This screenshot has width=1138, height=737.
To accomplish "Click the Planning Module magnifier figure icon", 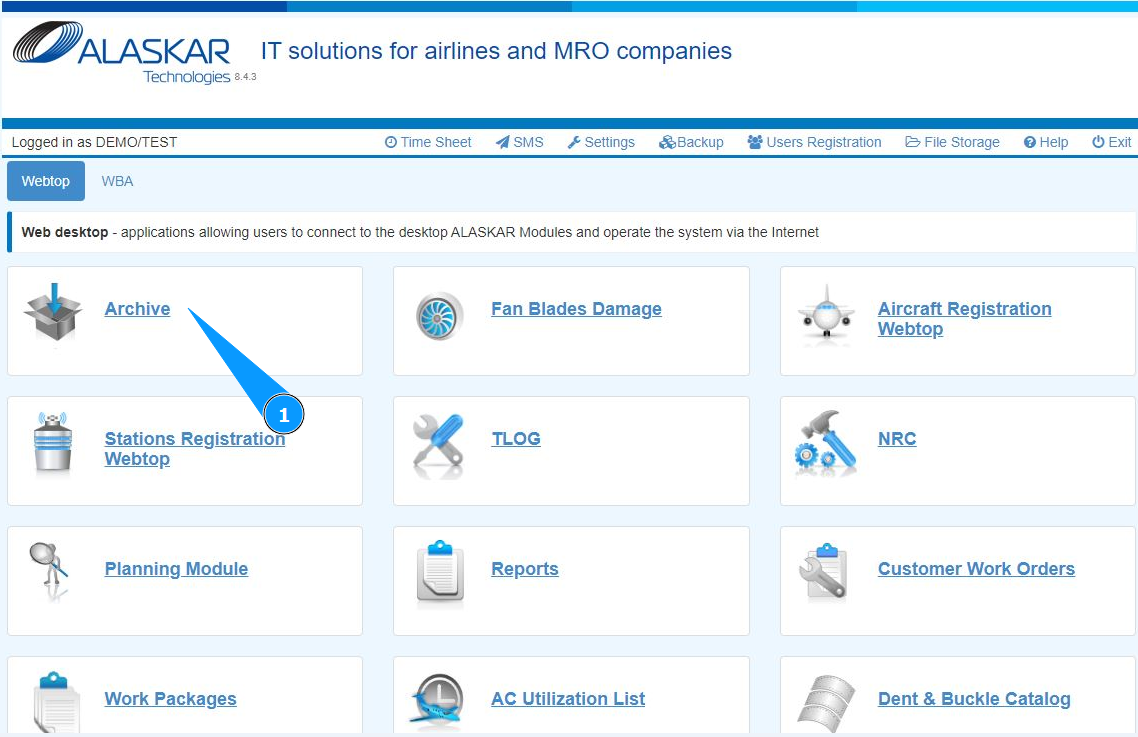I will click(x=49, y=571).
